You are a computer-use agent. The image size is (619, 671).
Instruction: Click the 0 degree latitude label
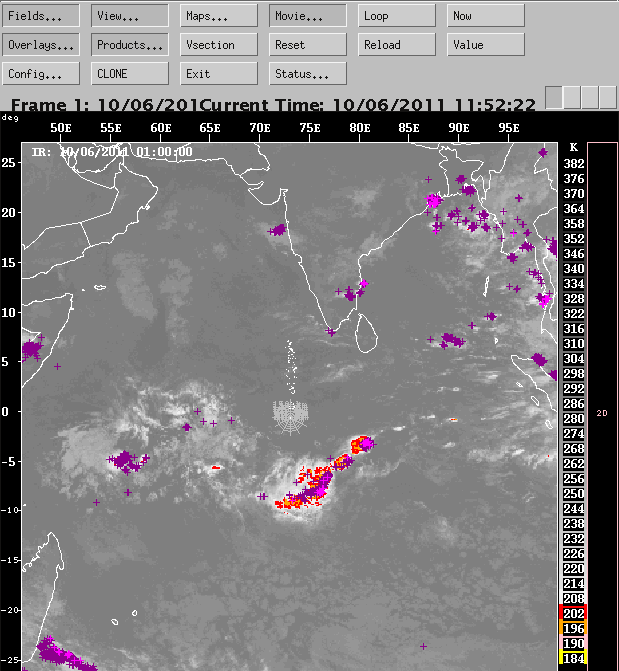click(5, 412)
